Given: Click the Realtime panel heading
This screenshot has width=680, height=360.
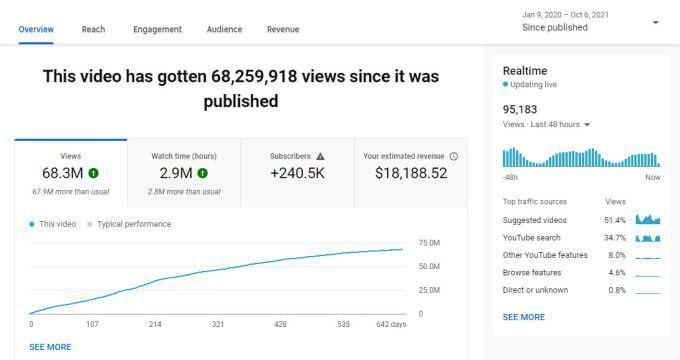Looking at the screenshot, I should coord(525,71).
